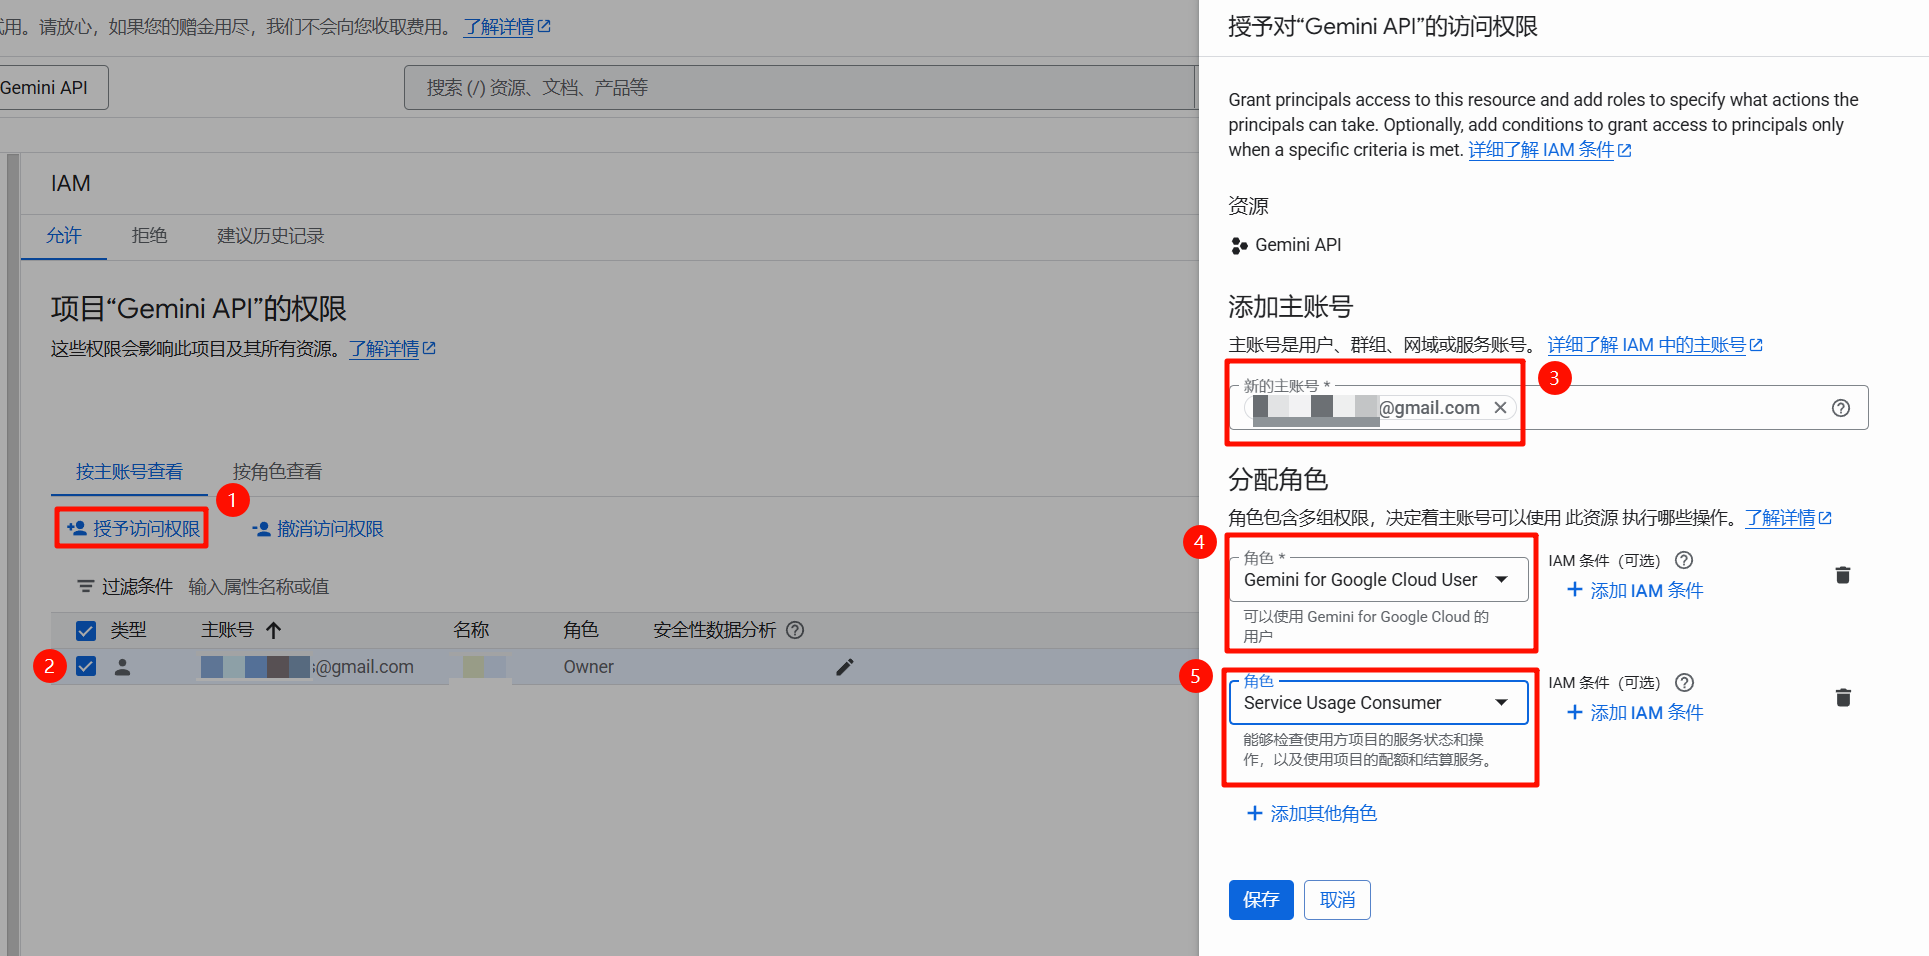Click the pencil edit icon in Owner row

coord(845,667)
